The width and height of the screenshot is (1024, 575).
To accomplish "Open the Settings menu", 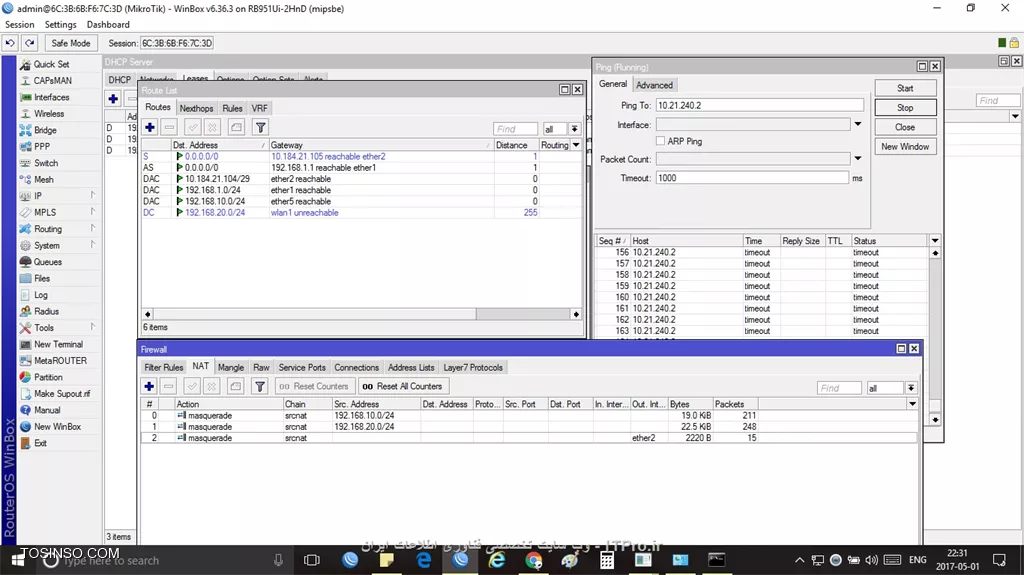I will (x=61, y=24).
